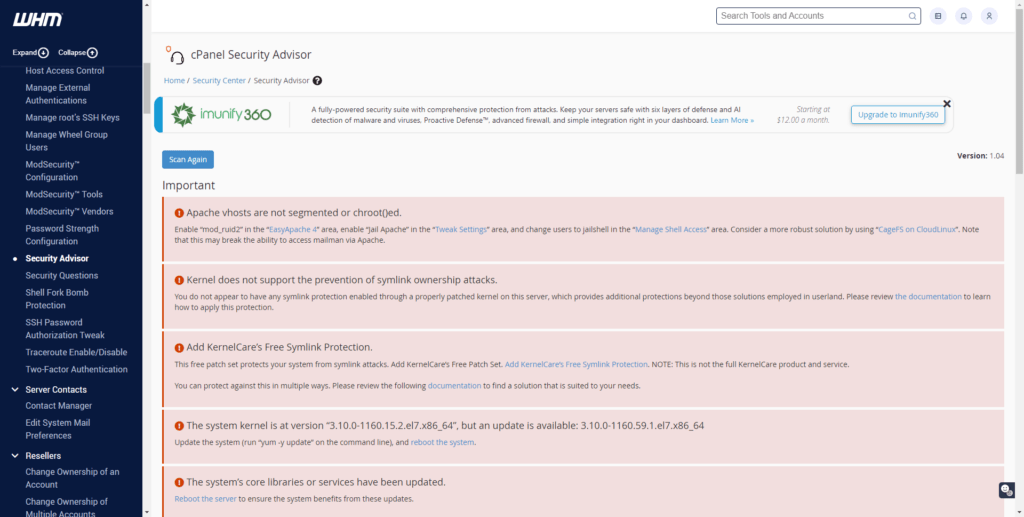The width and height of the screenshot is (1024, 517).
Task: Focus the Search Tools and Accounts field
Action: [818, 16]
